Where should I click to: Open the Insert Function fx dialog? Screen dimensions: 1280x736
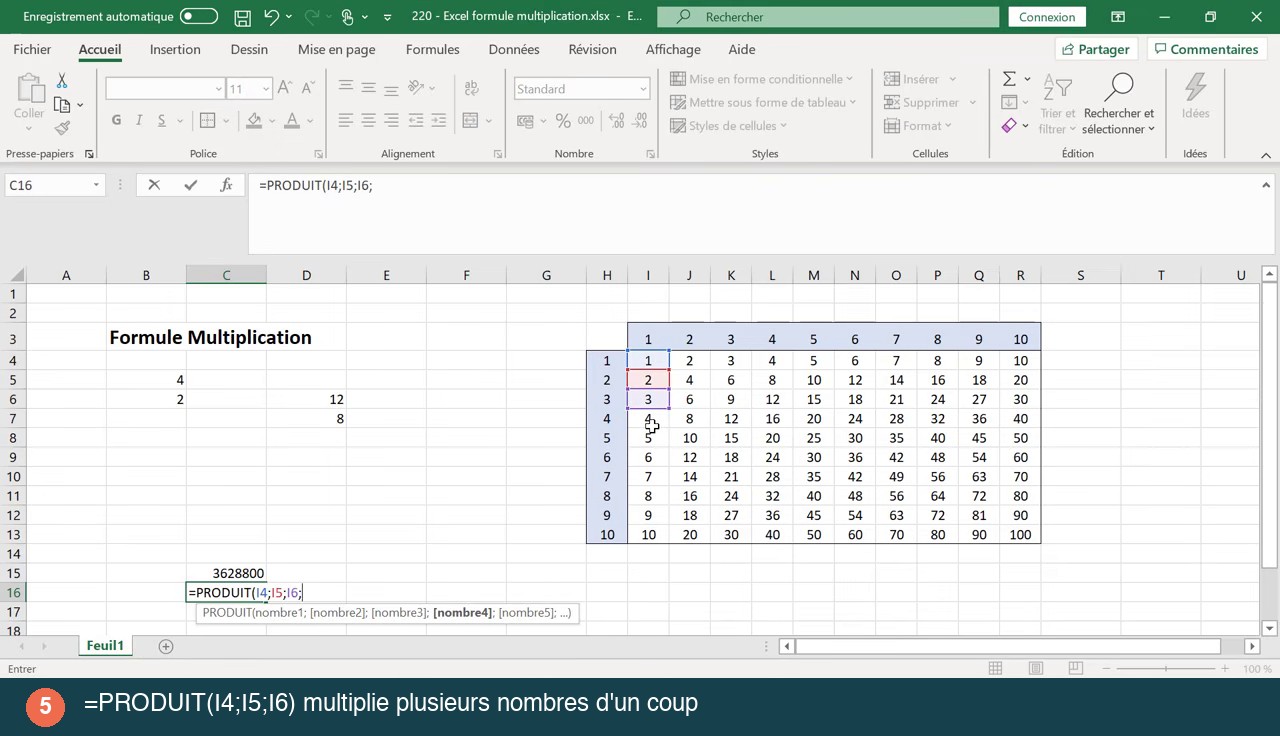coord(226,185)
